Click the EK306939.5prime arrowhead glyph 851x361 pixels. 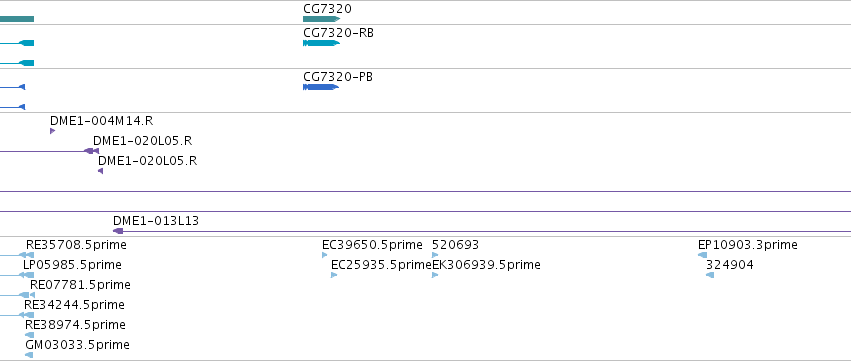coord(435,275)
